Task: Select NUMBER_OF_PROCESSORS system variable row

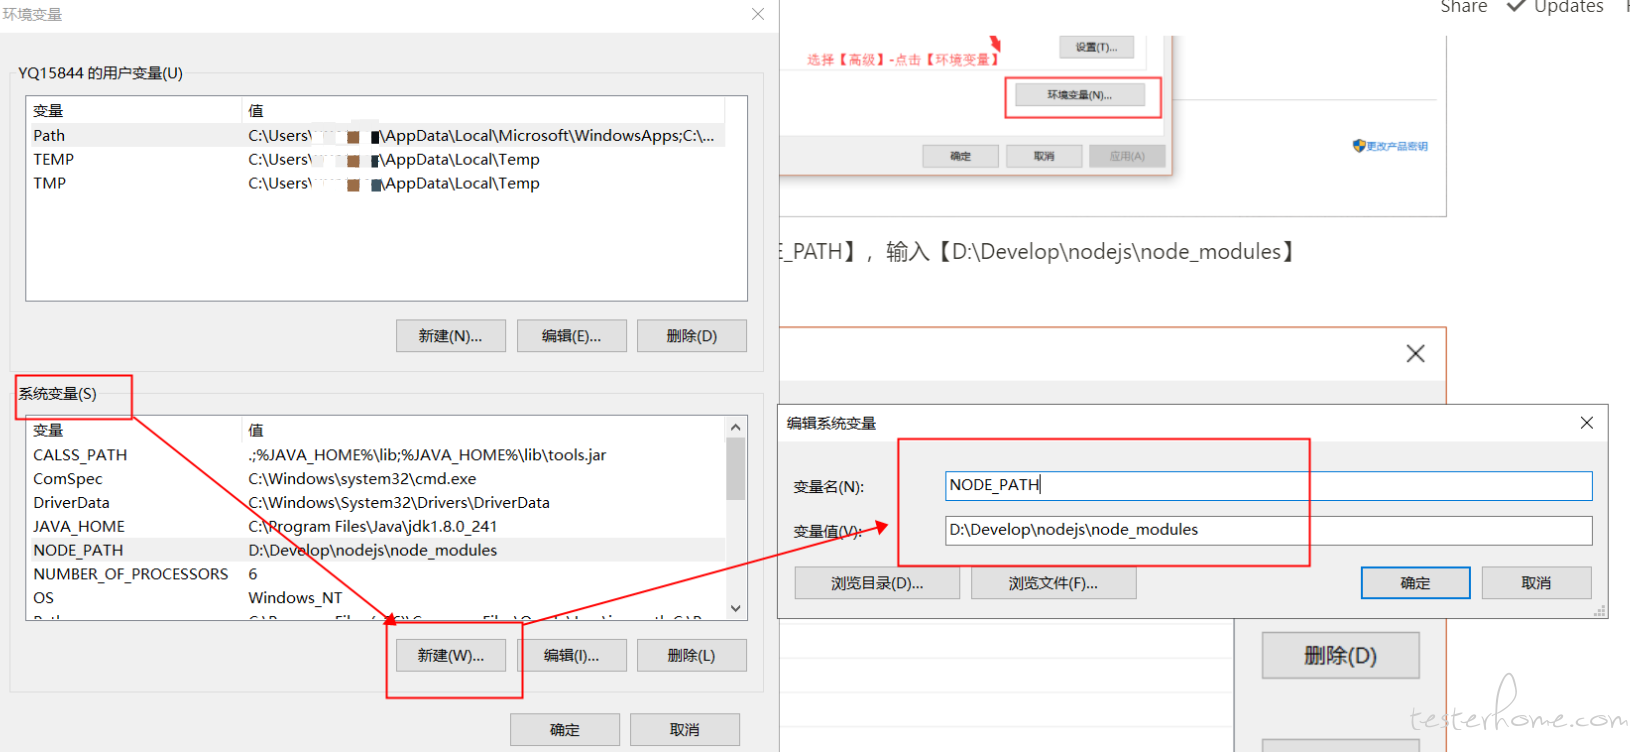Action: point(376,574)
